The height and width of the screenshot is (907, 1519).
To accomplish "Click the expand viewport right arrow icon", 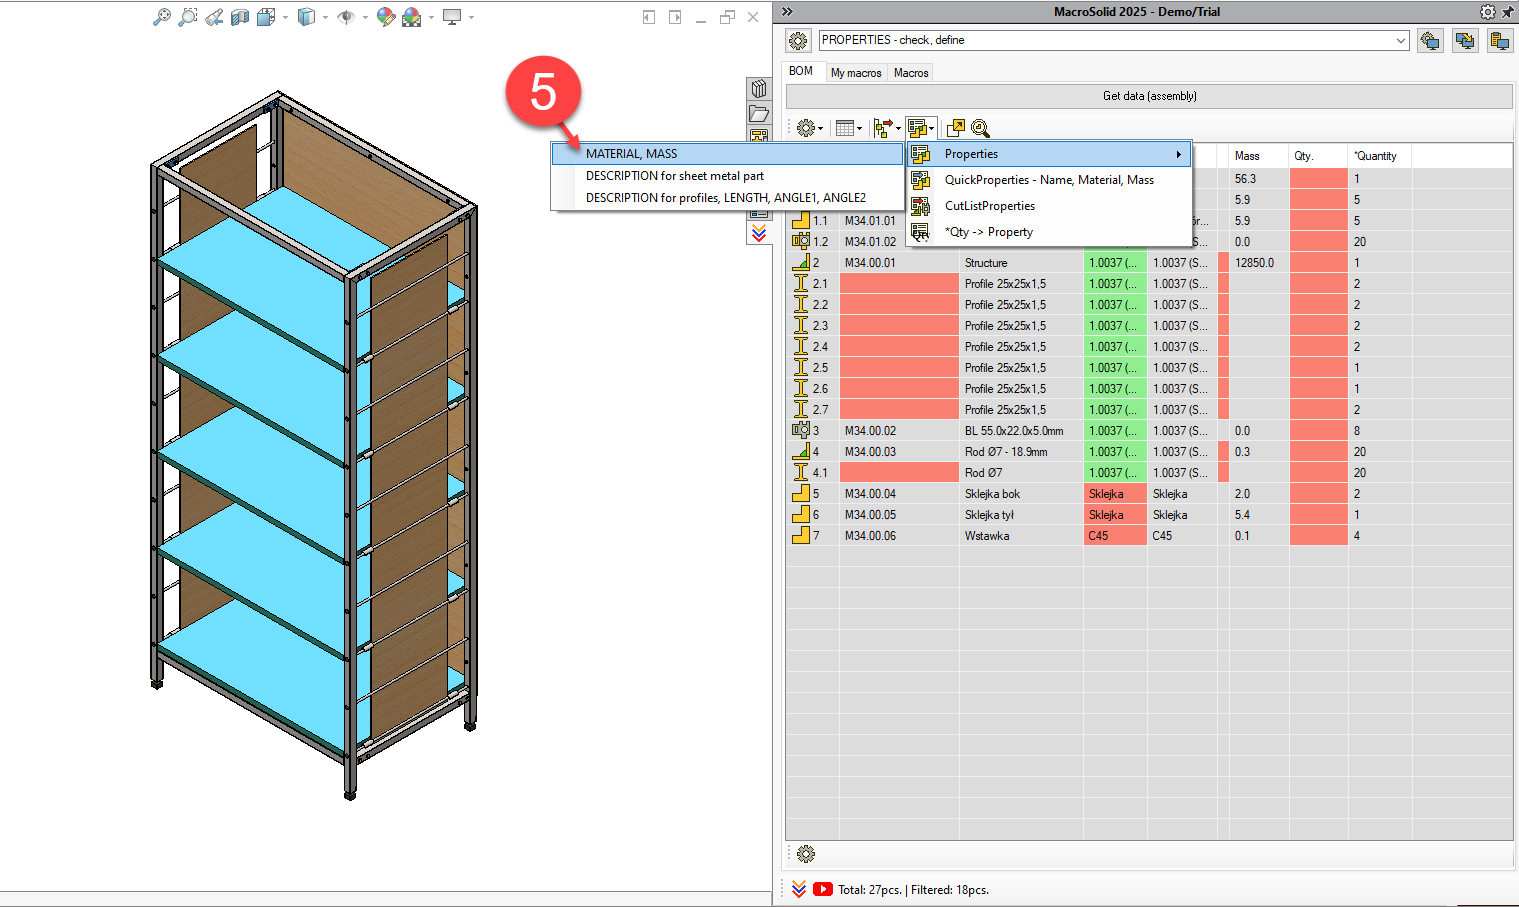I will (675, 17).
